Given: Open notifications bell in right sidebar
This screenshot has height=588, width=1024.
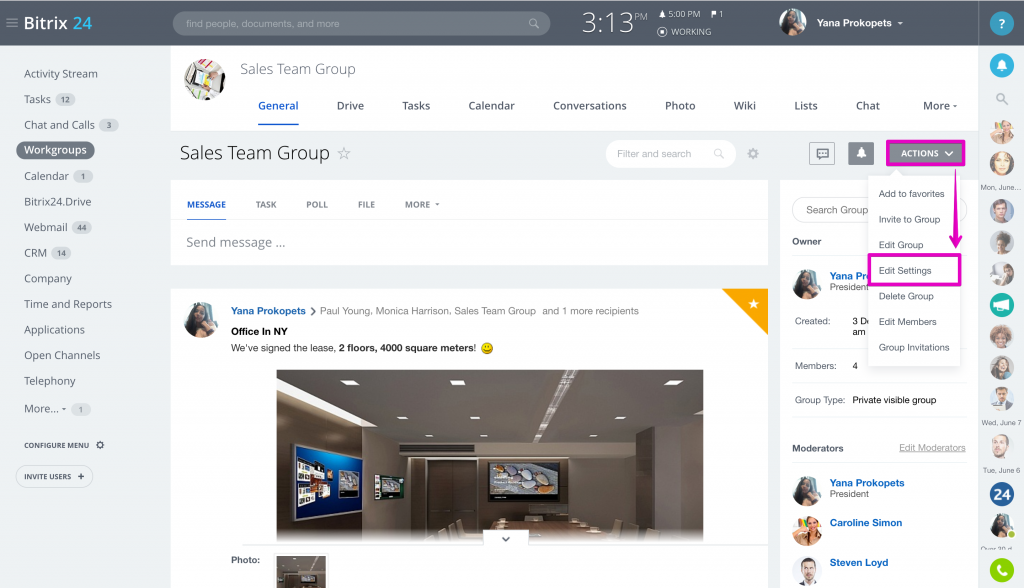Looking at the screenshot, I should click(x=1001, y=65).
